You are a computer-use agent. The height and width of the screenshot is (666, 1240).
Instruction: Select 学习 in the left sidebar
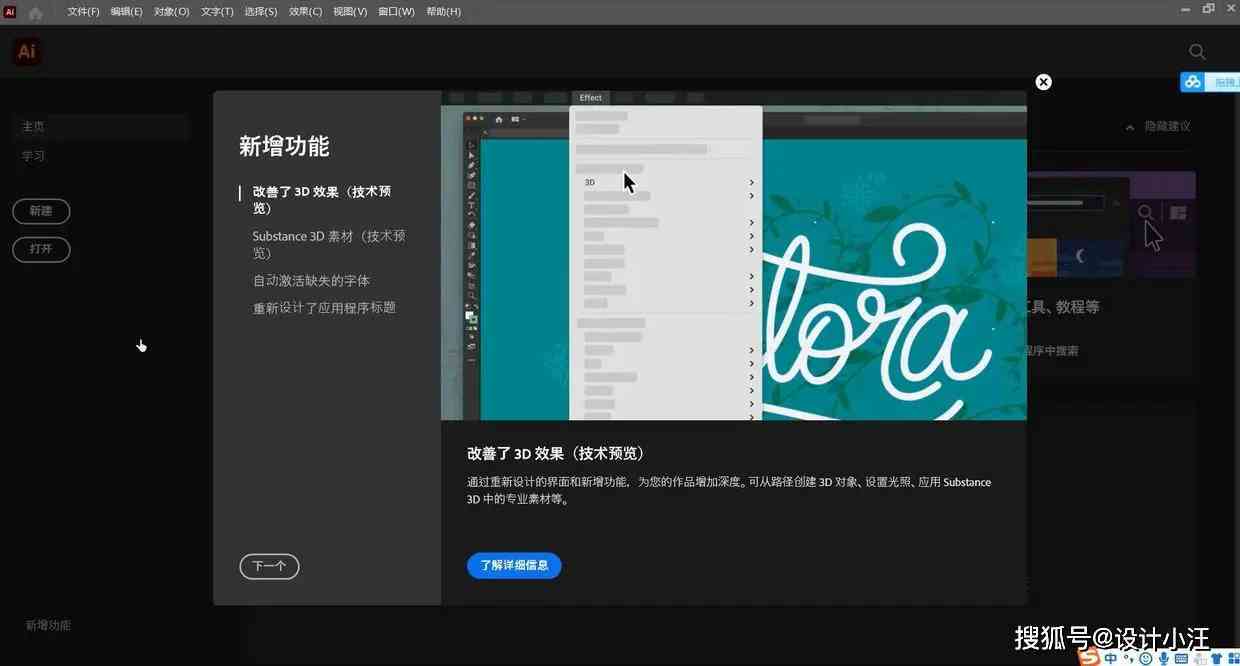34,156
